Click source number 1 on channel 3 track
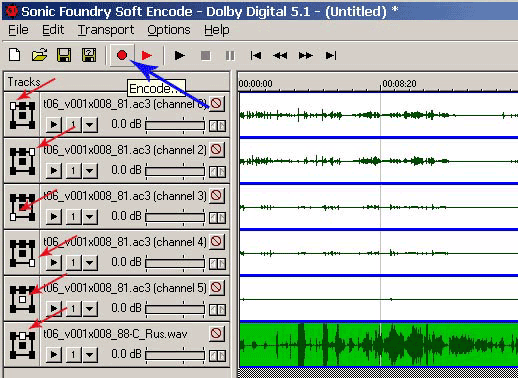518x378 pixels. click(73, 217)
